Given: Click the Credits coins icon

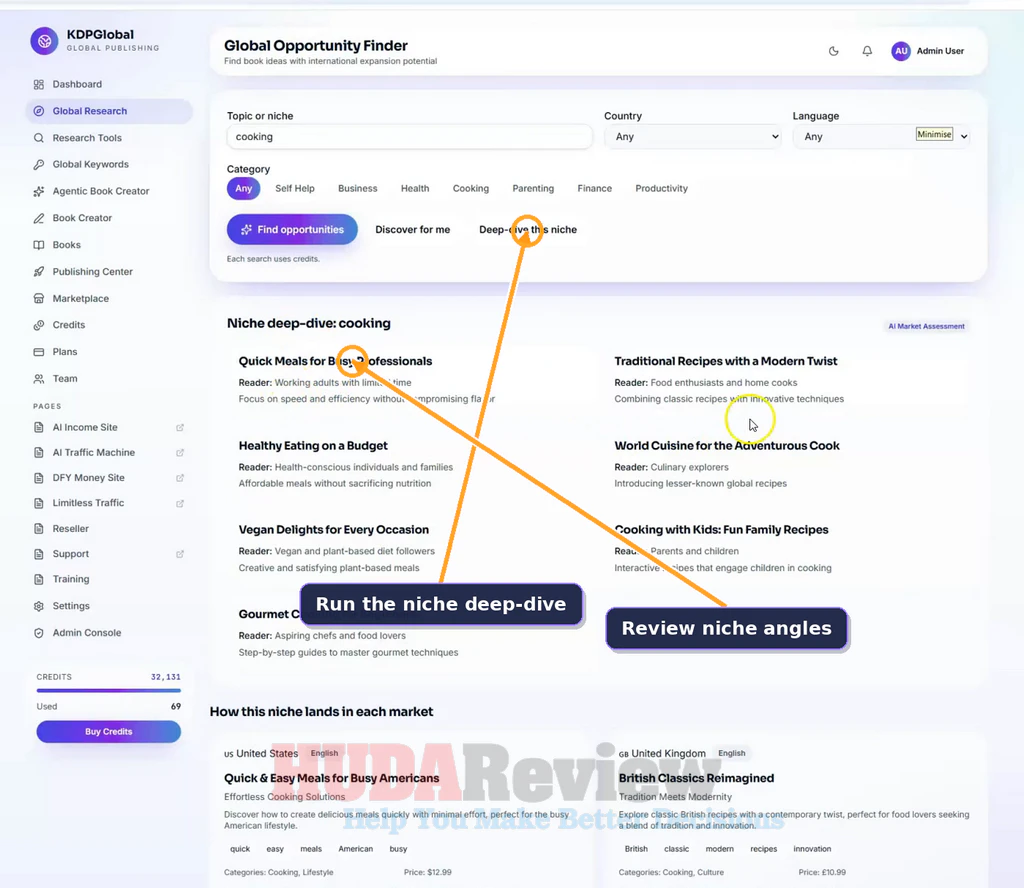Looking at the screenshot, I should (x=39, y=325).
